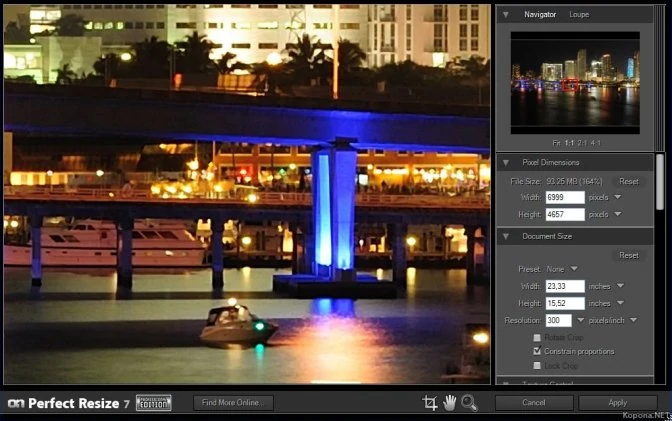Open document Width inches dropdown
Viewport: 672px width, 421px height.
tap(620, 286)
